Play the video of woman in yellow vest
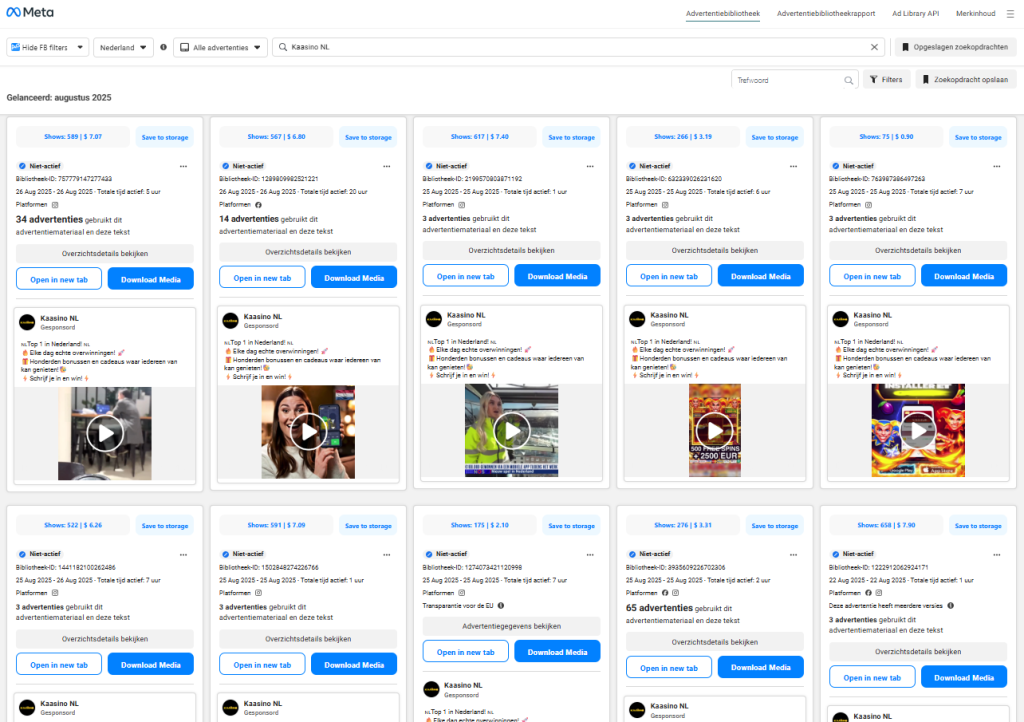This screenshot has height=722, width=1024. click(511, 430)
